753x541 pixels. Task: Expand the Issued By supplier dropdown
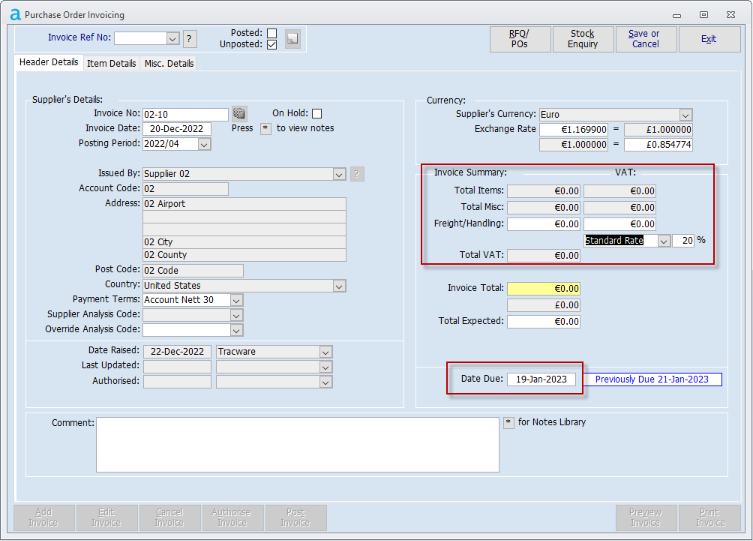click(339, 174)
